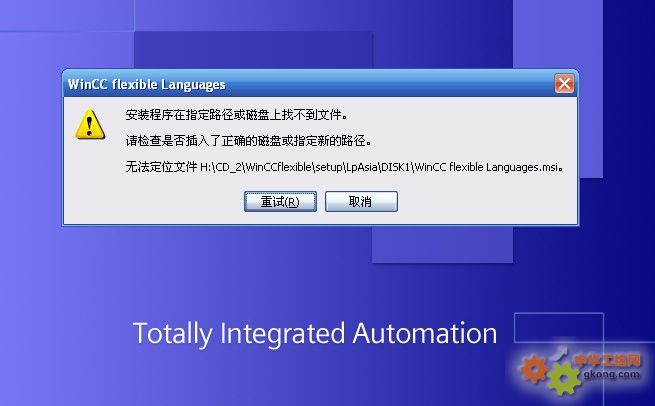The image size is (655, 406).
Task: Click the 取消 cancel button
Action: pyautogui.click(x=361, y=202)
